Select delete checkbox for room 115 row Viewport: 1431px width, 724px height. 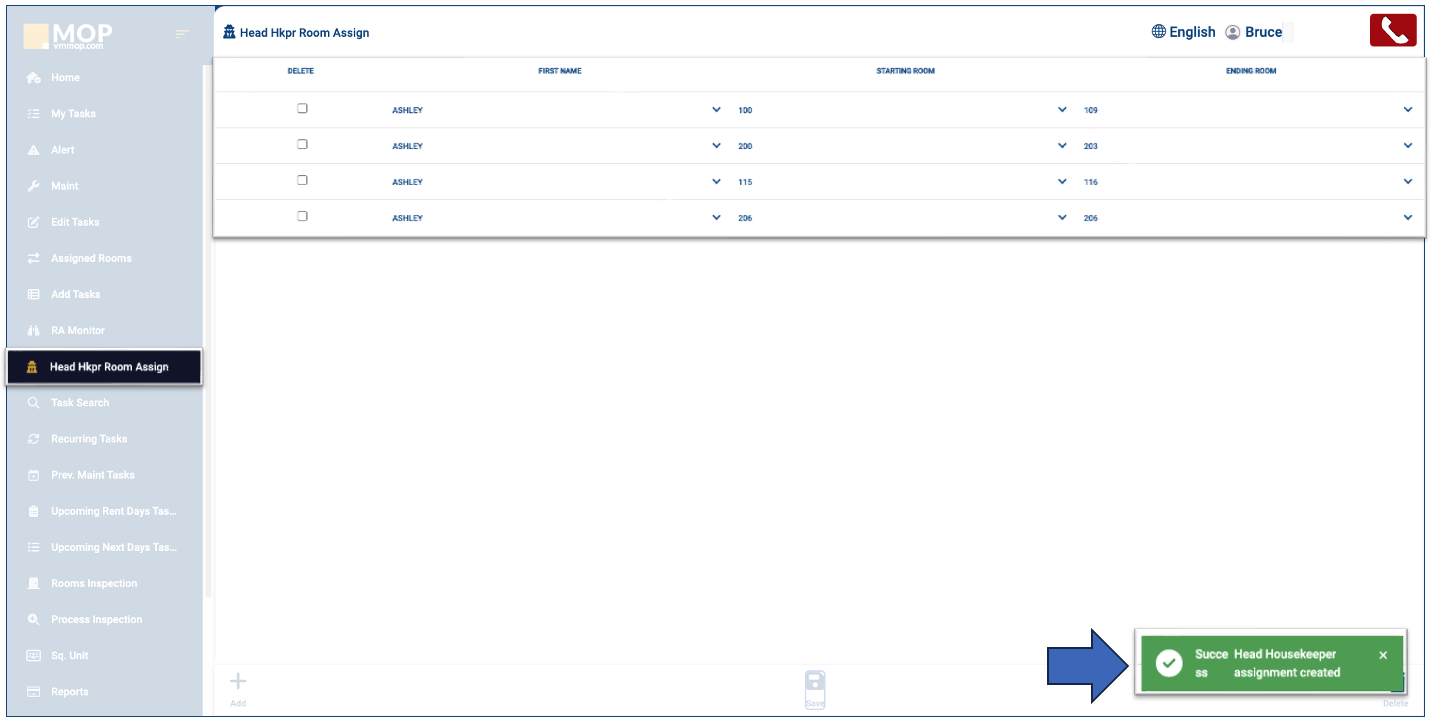302,181
